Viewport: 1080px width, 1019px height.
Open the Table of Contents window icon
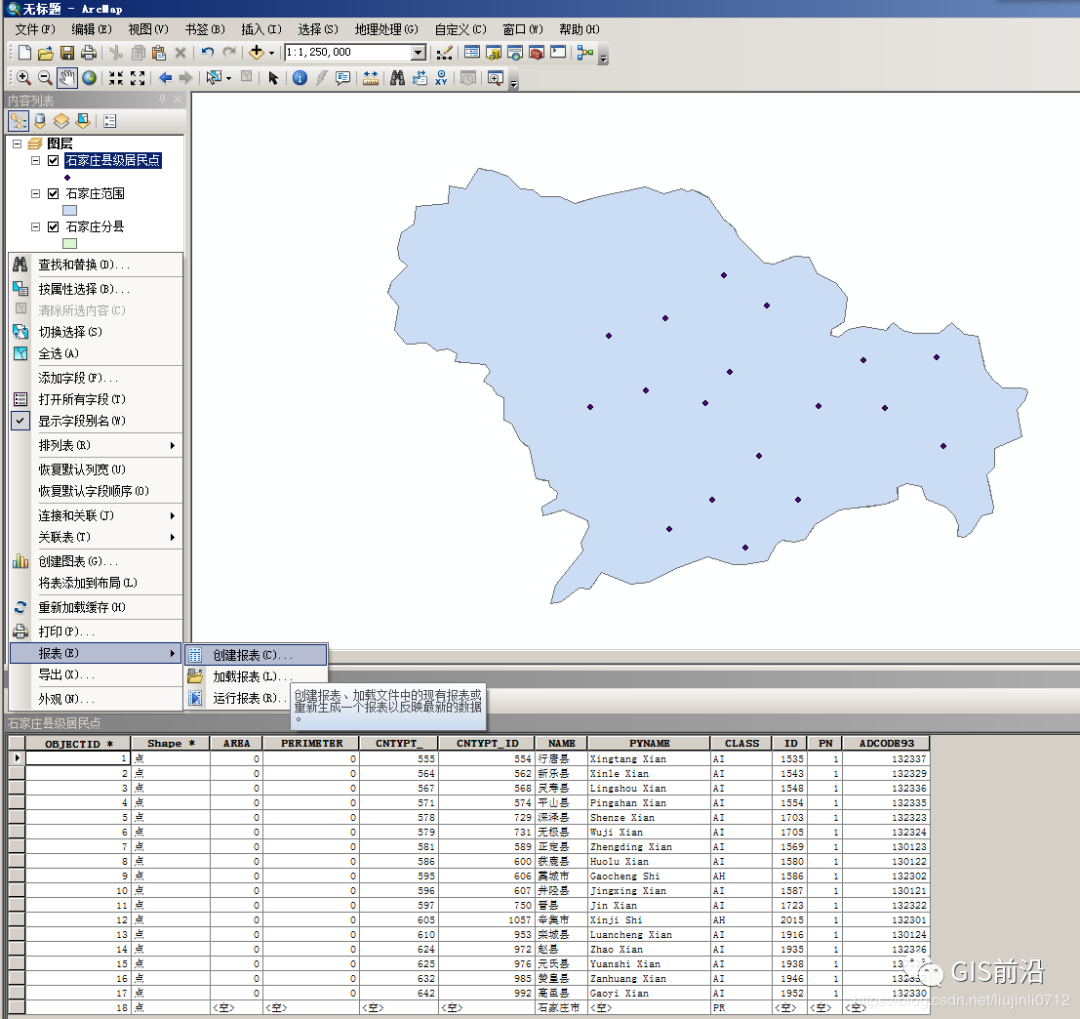(472, 52)
